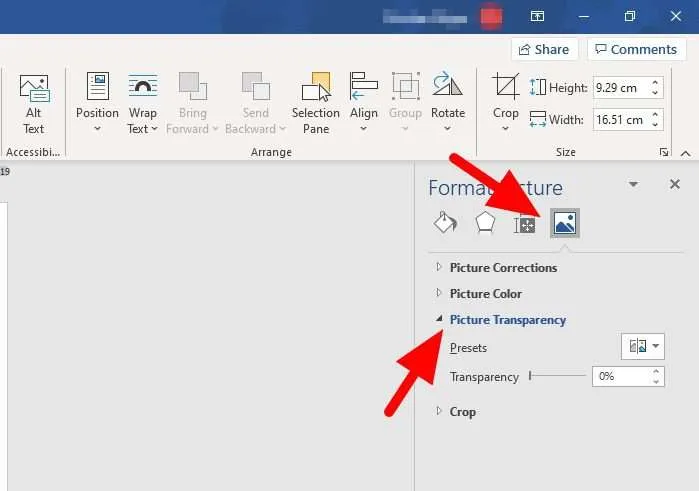This screenshot has width=699, height=491.
Task: Click the Send Backward dropdown arrow
Action: [282, 129]
